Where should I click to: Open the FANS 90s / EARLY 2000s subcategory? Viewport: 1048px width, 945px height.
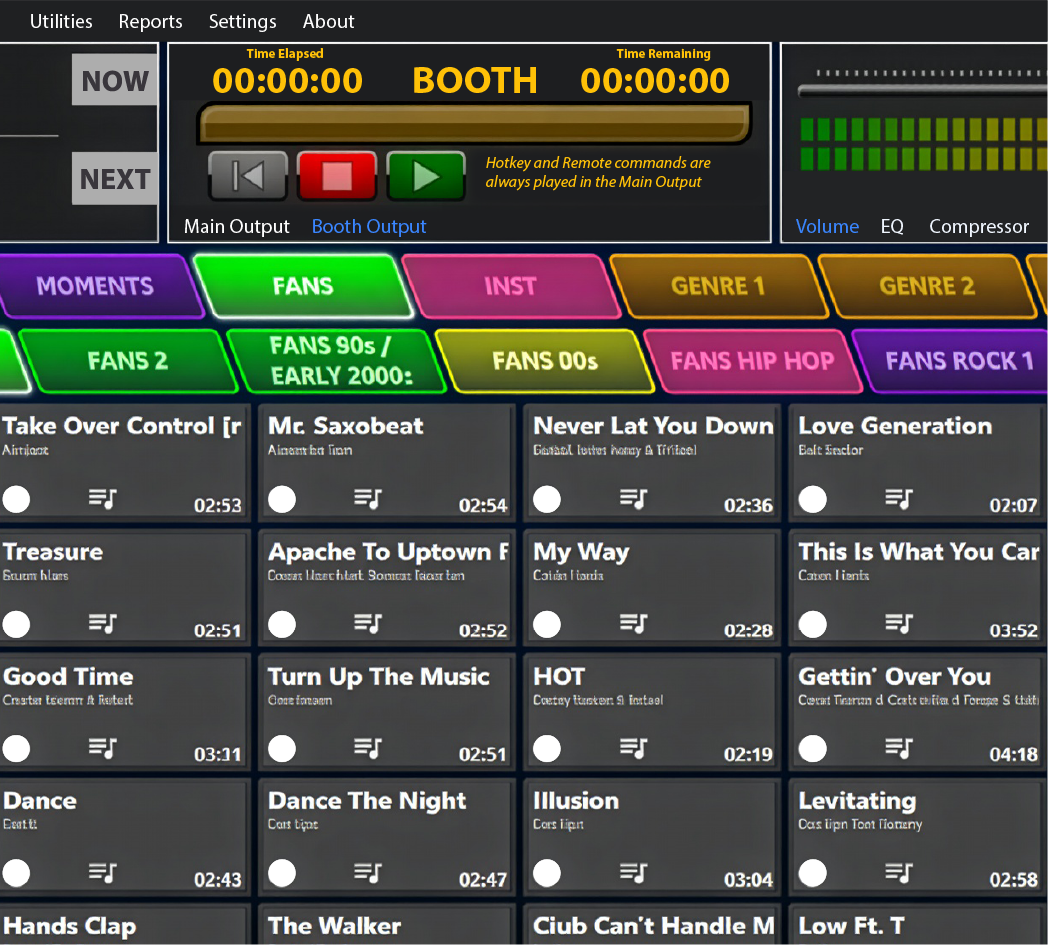(x=336, y=361)
